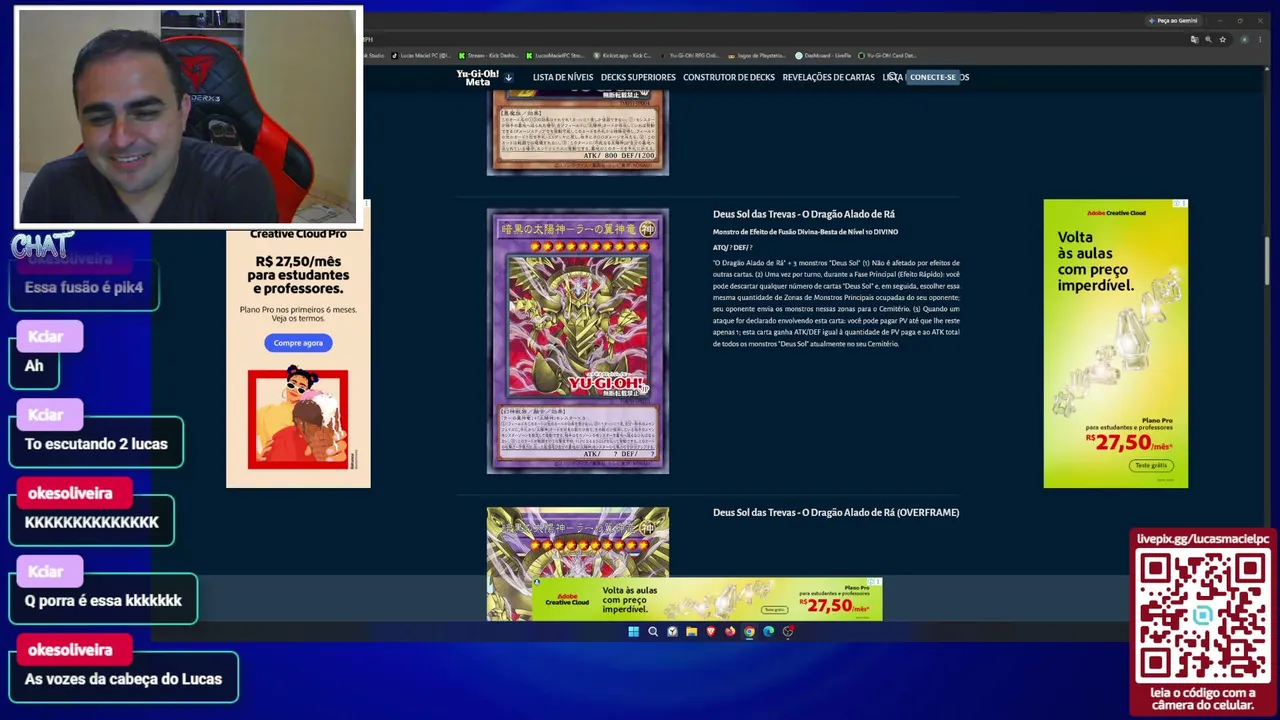Go to CONSTRUTOR DE DECKS
The width and height of the screenshot is (1280, 720).
tap(729, 77)
